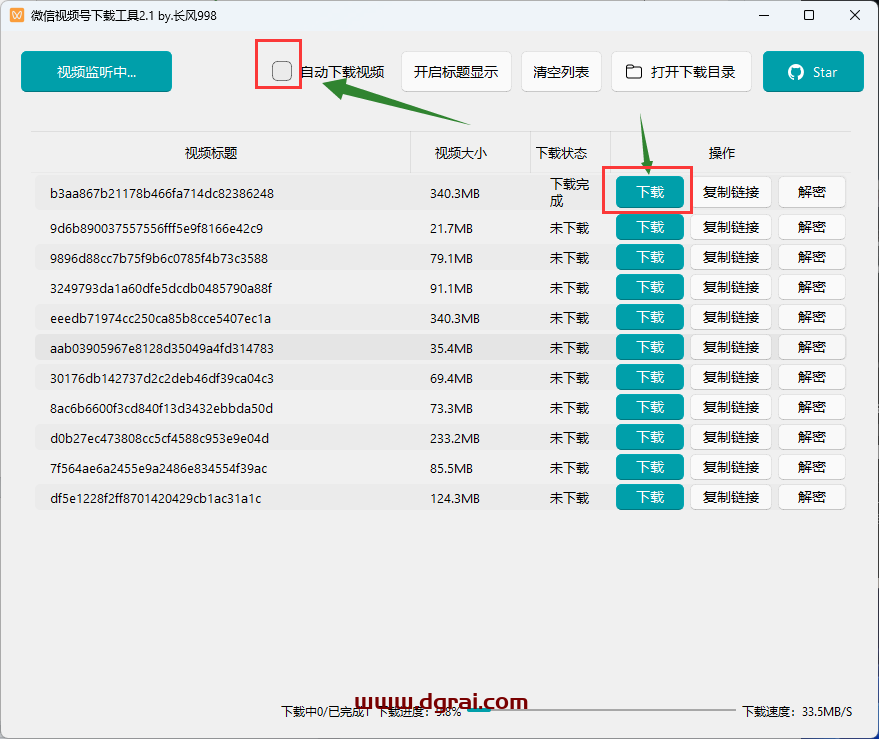
Task: Select title aab03905967e8128d35049a4fd314783
Action: pyautogui.click(x=162, y=349)
